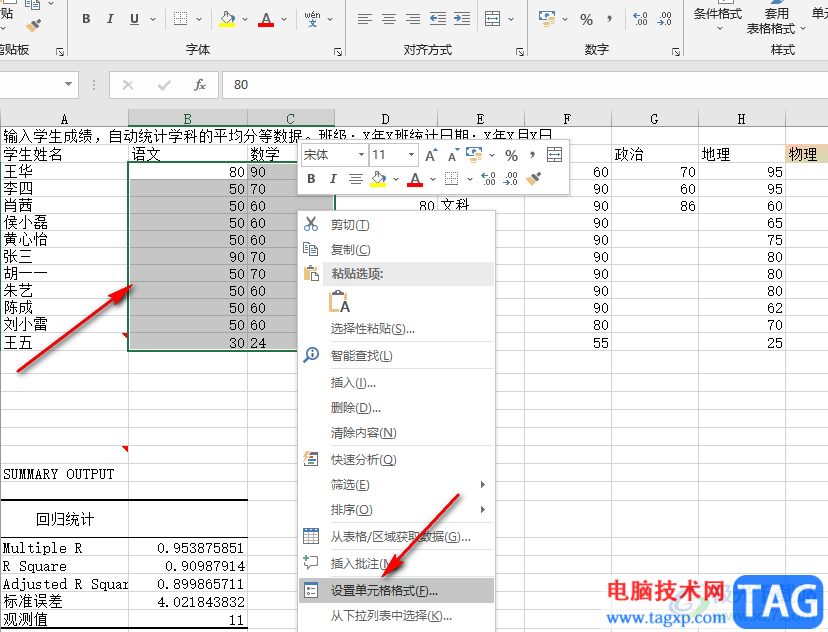Open the ribbon fill color dropdown arrow
This screenshot has width=828, height=632.
pos(245,19)
